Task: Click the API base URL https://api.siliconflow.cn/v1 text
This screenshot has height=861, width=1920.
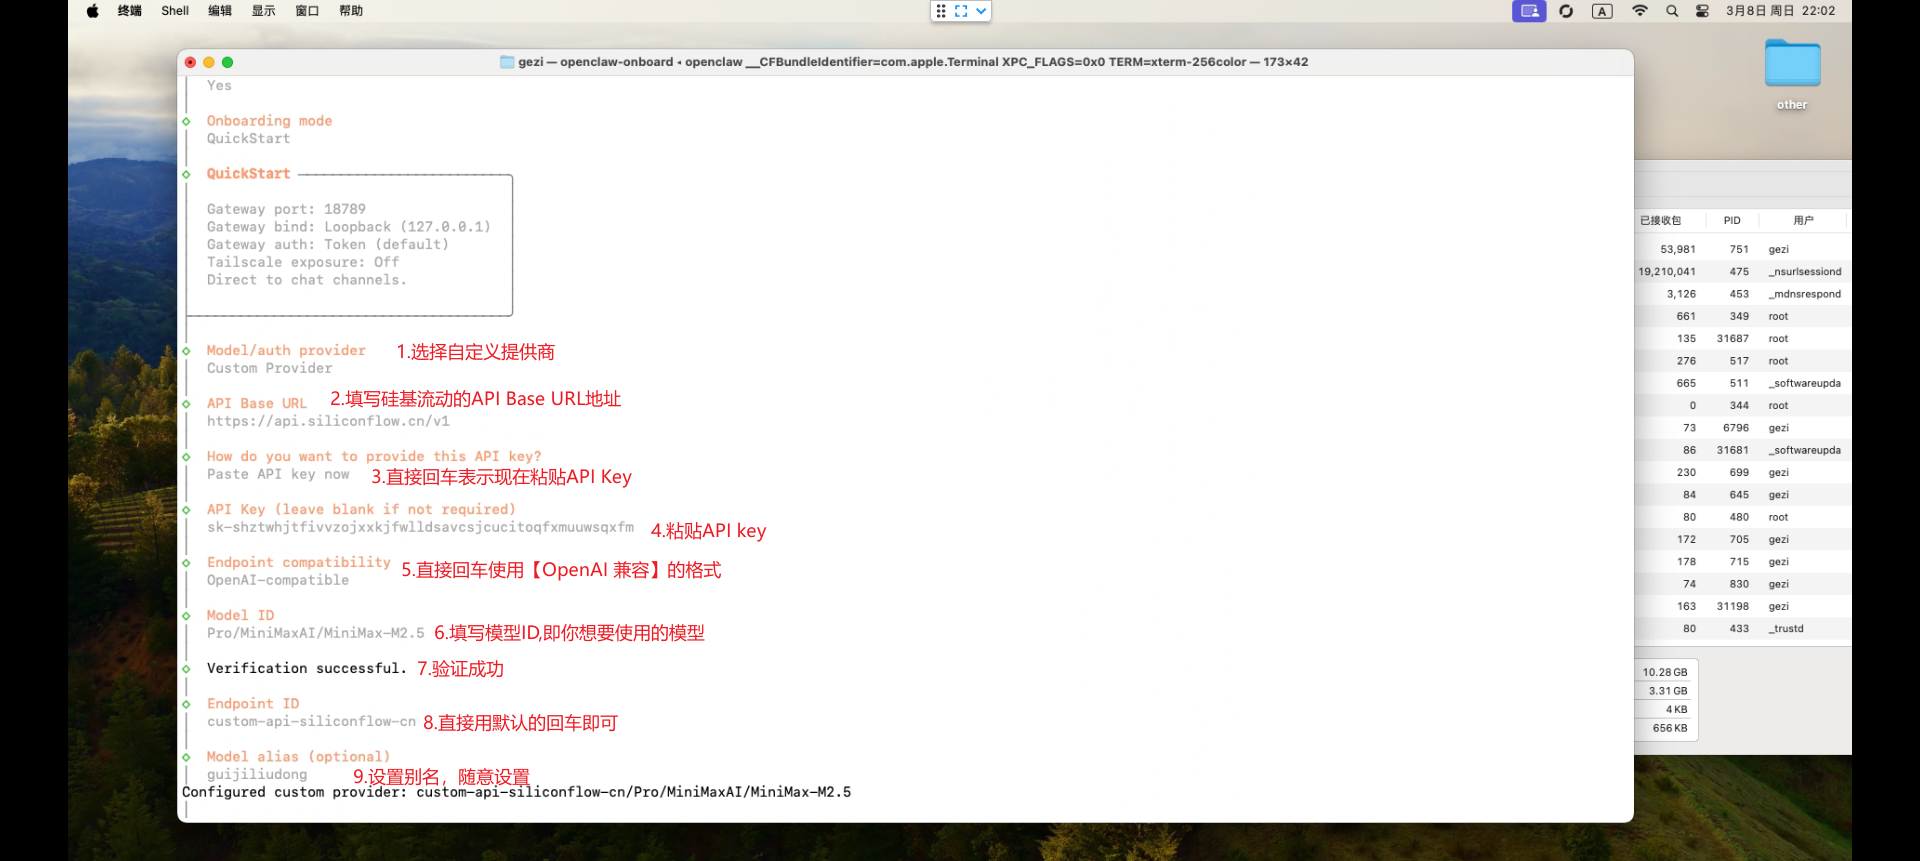Action: tap(328, 421)
